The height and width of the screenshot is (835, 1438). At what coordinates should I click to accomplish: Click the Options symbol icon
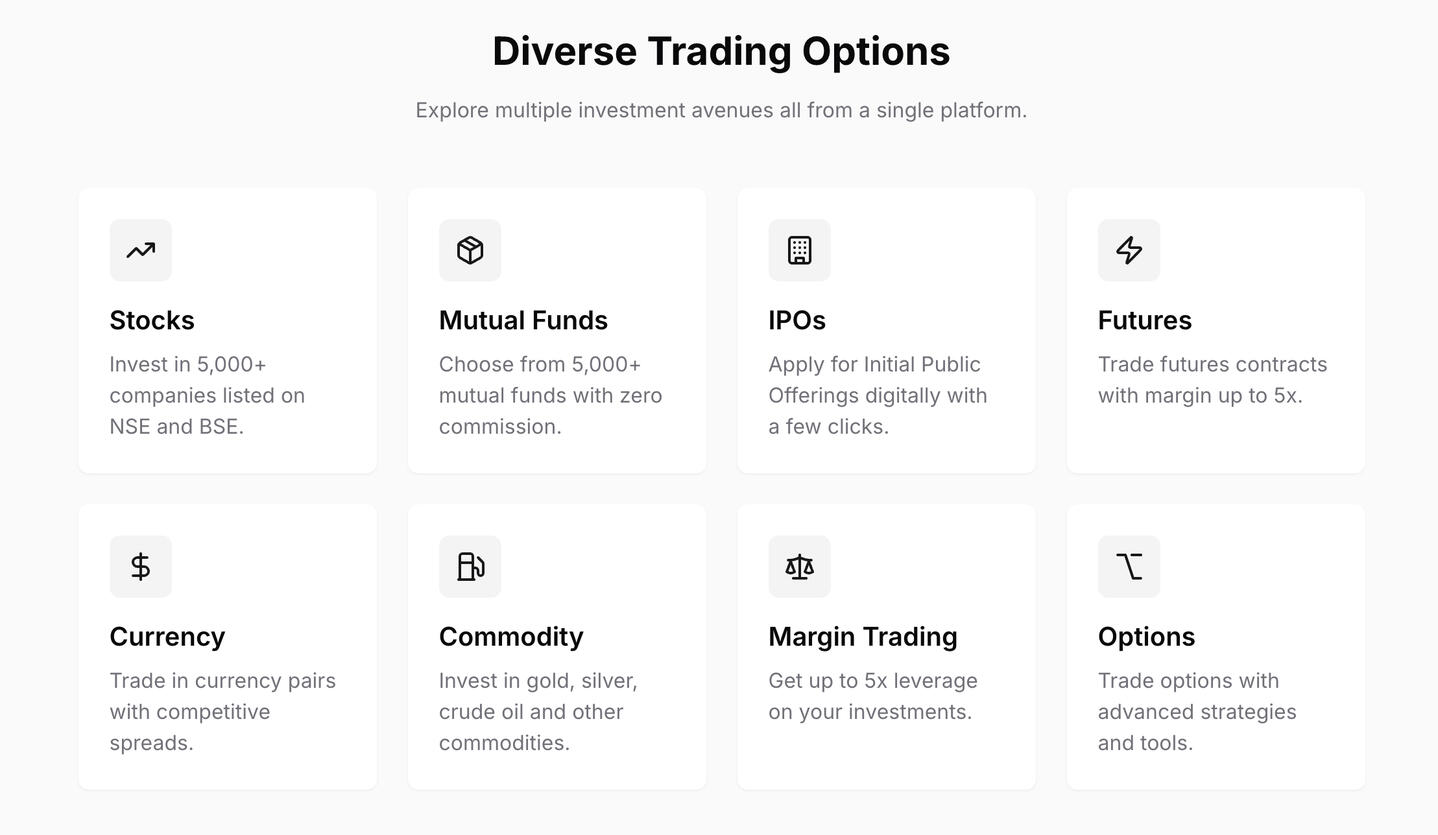tap(1129, 566)
